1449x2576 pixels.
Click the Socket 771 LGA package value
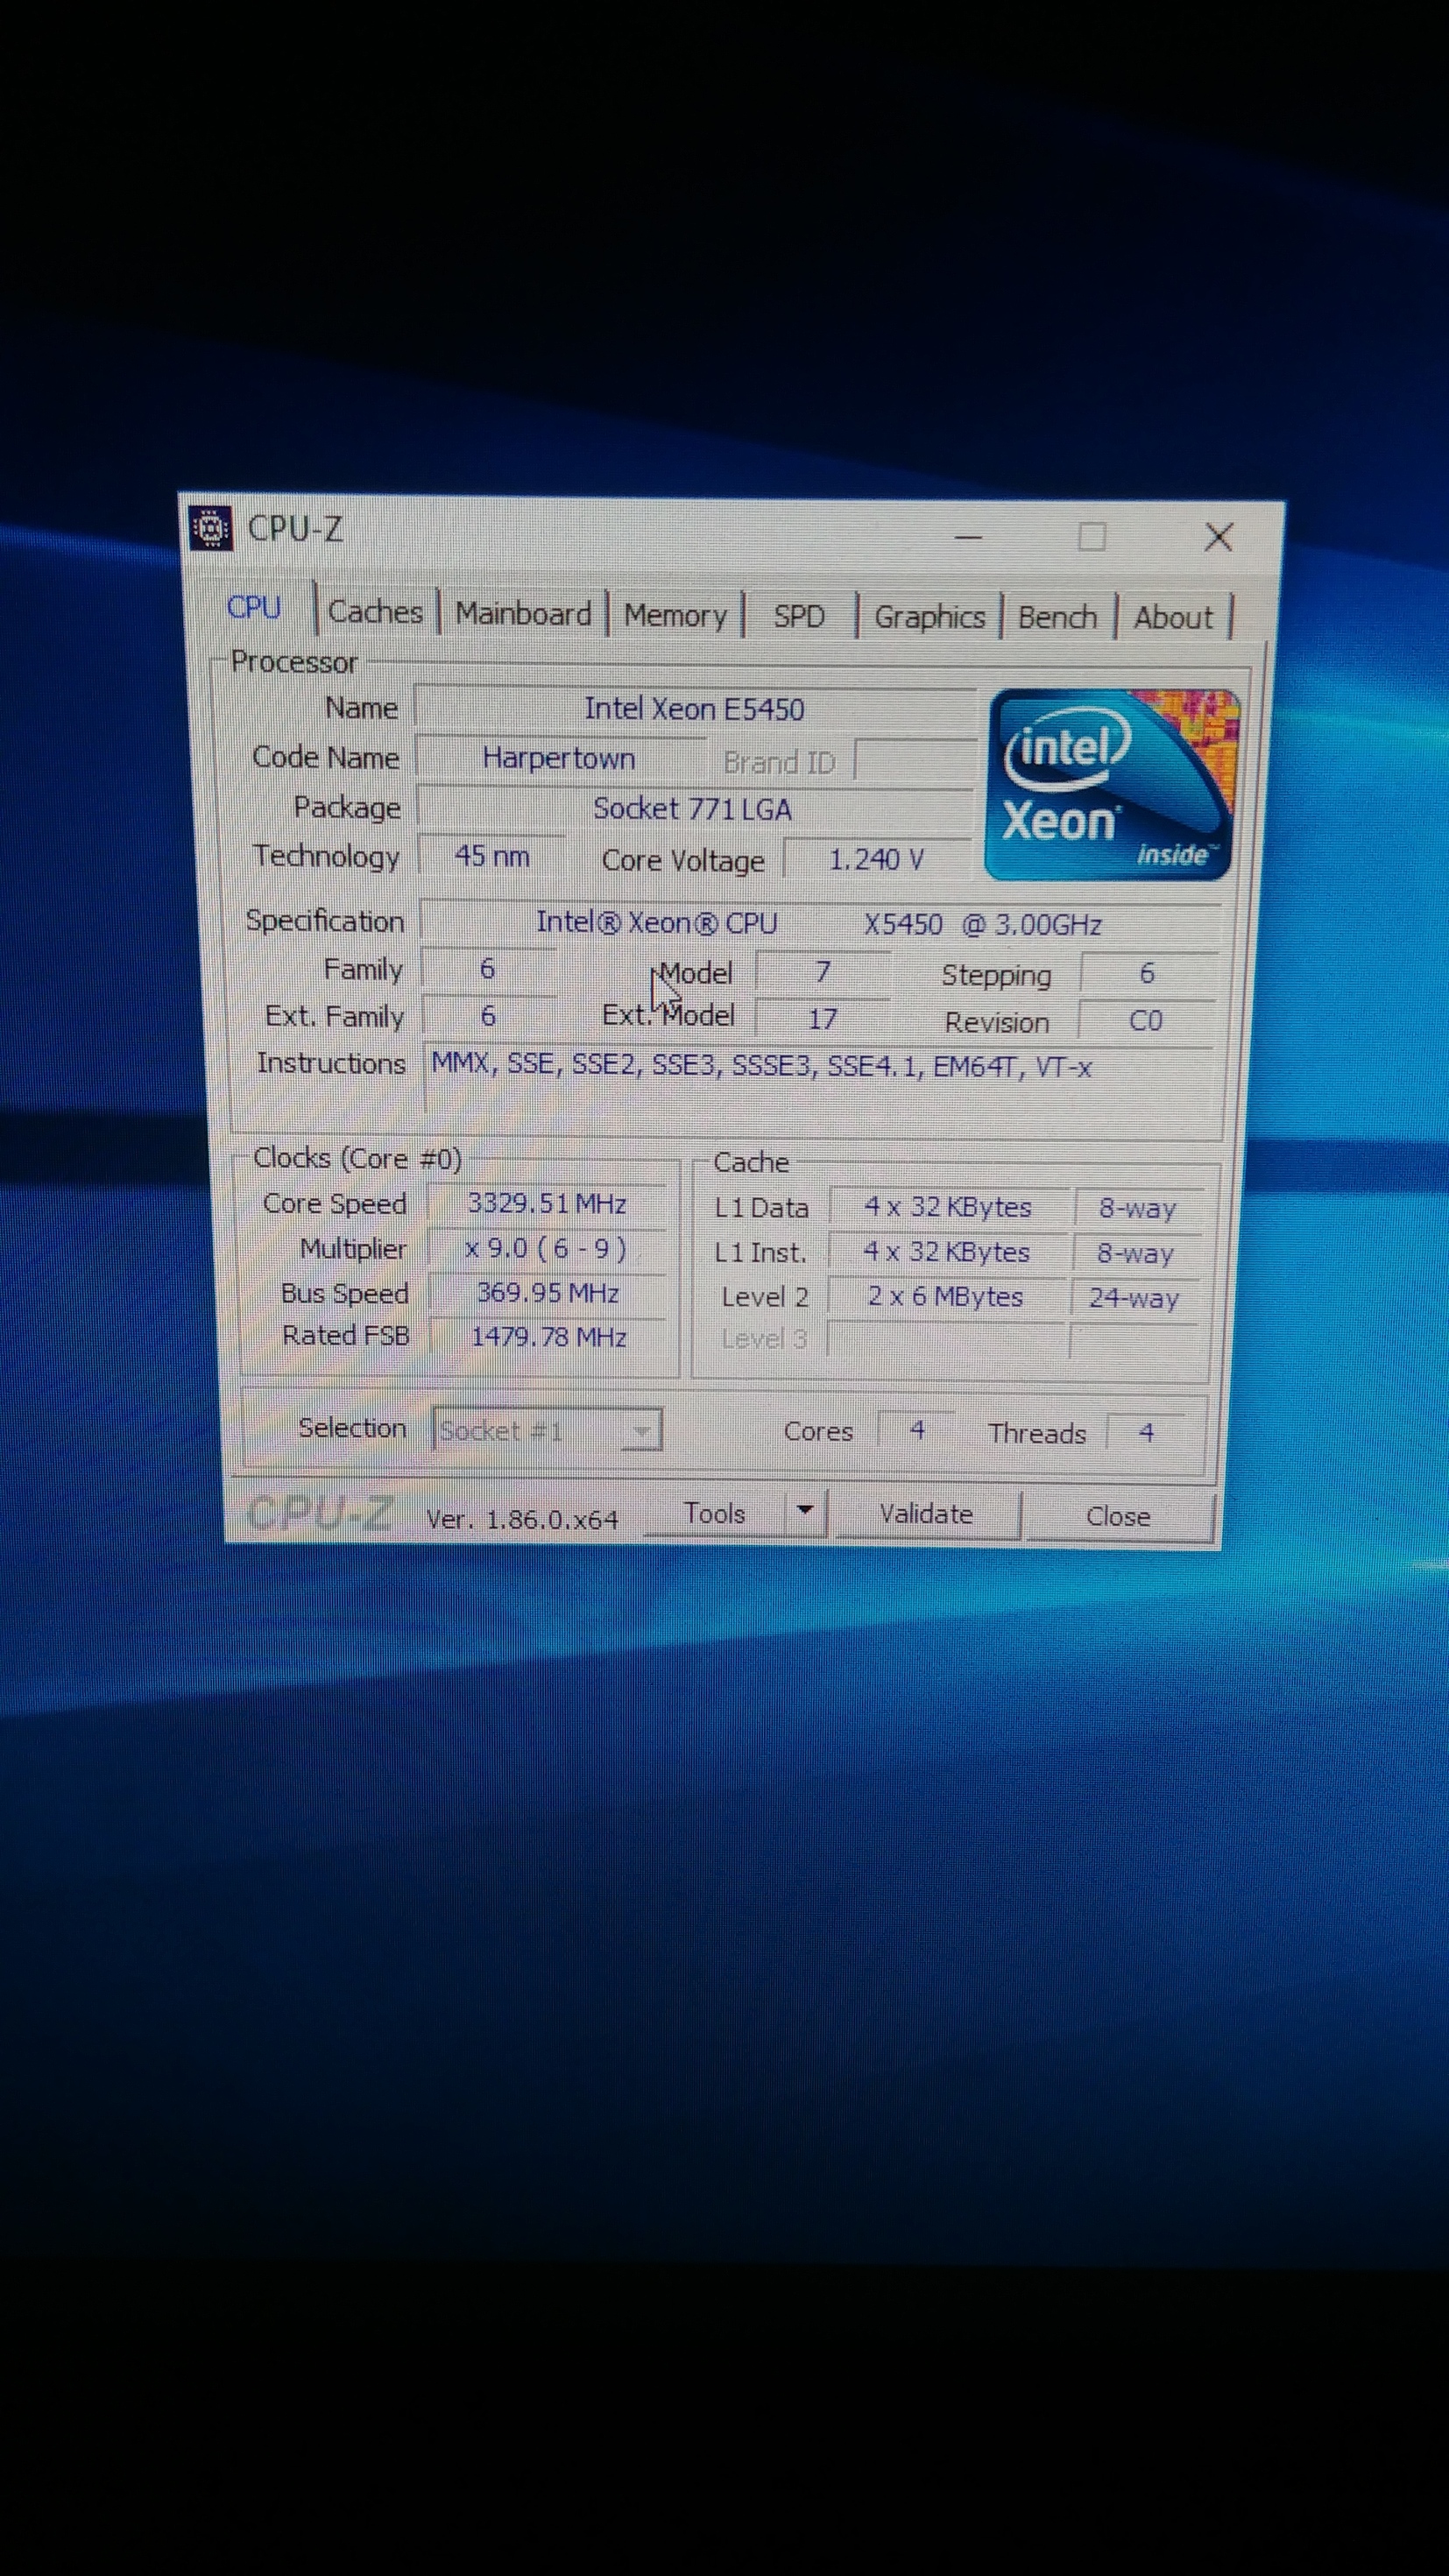click(x=693, y=808)
